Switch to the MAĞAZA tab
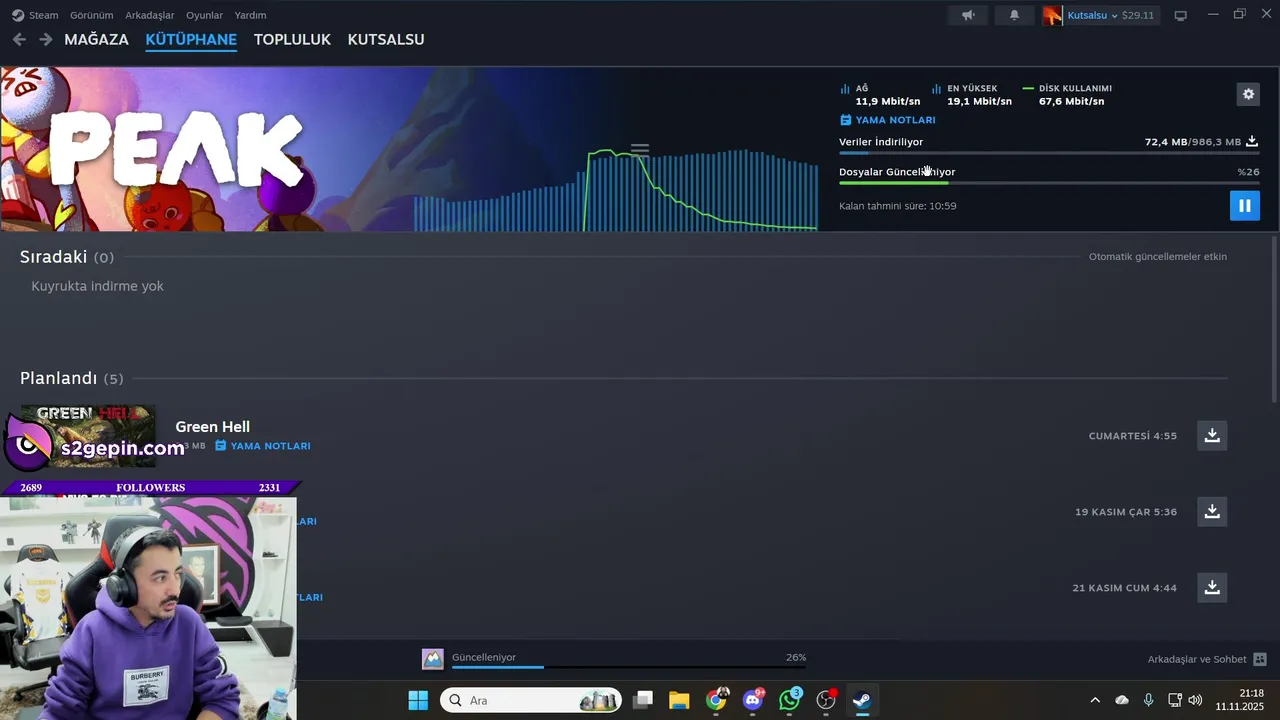 96,39
